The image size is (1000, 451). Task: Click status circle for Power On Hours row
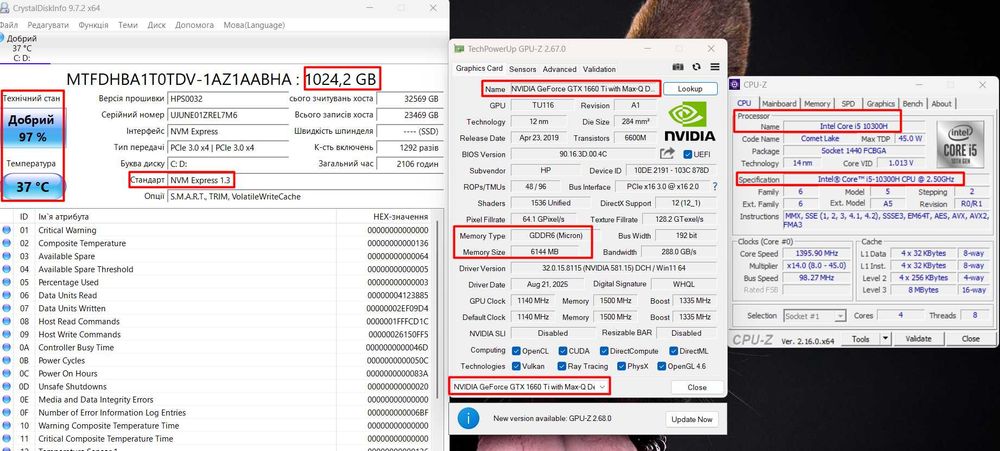7,374
